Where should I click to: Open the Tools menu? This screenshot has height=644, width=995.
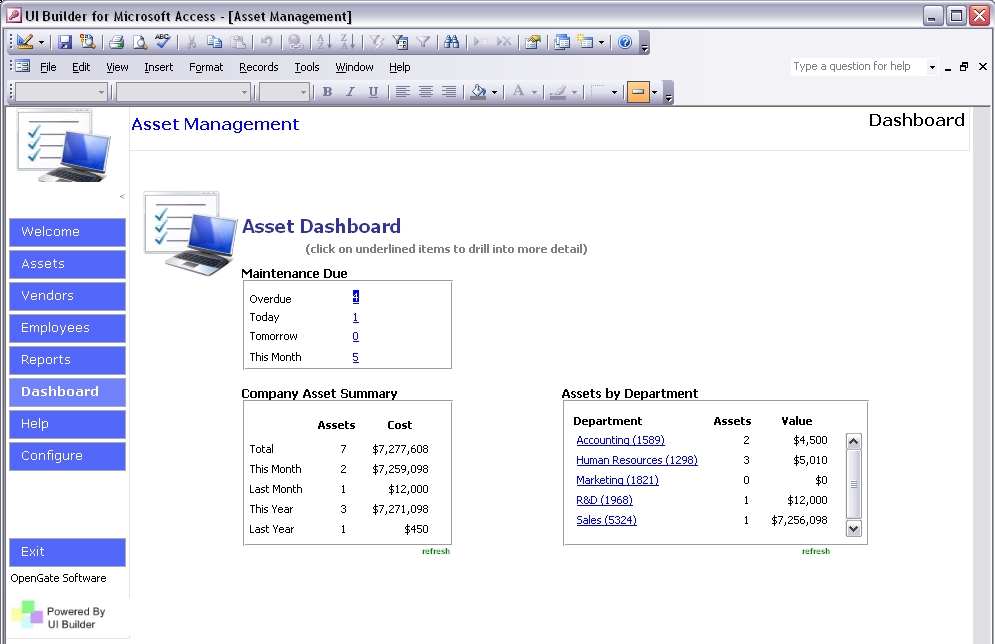coord(306,67)
